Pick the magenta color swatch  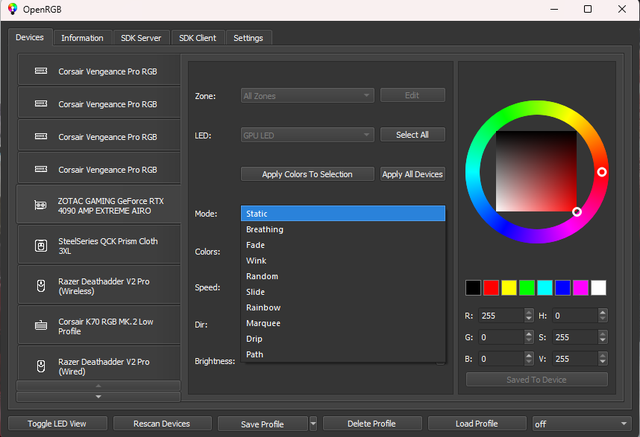coord(581,288)
